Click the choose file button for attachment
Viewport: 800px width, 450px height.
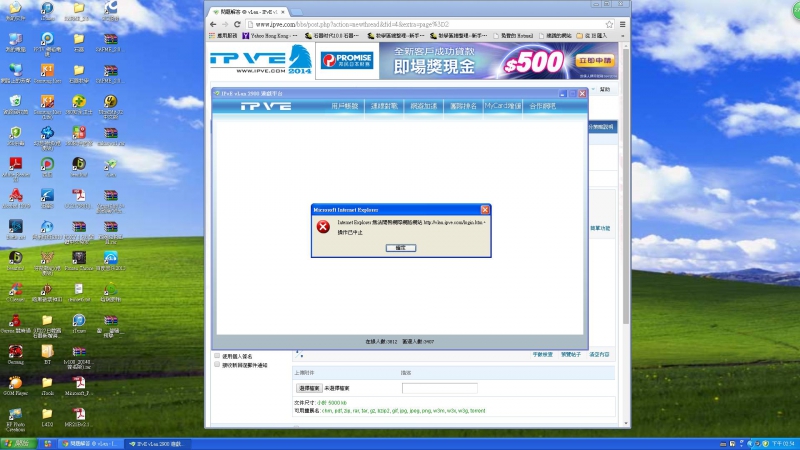click(309, 388)
